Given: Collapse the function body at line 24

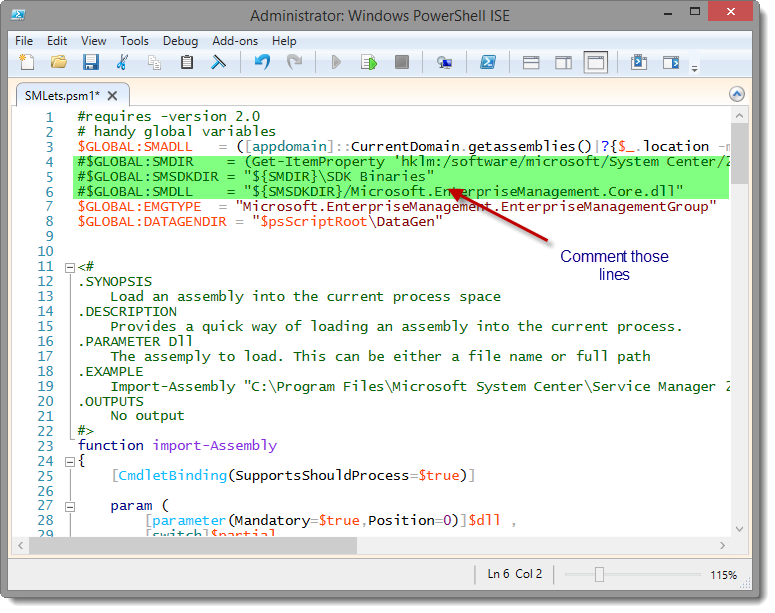Looking at the screenshot, I should (x=70, y=462).
